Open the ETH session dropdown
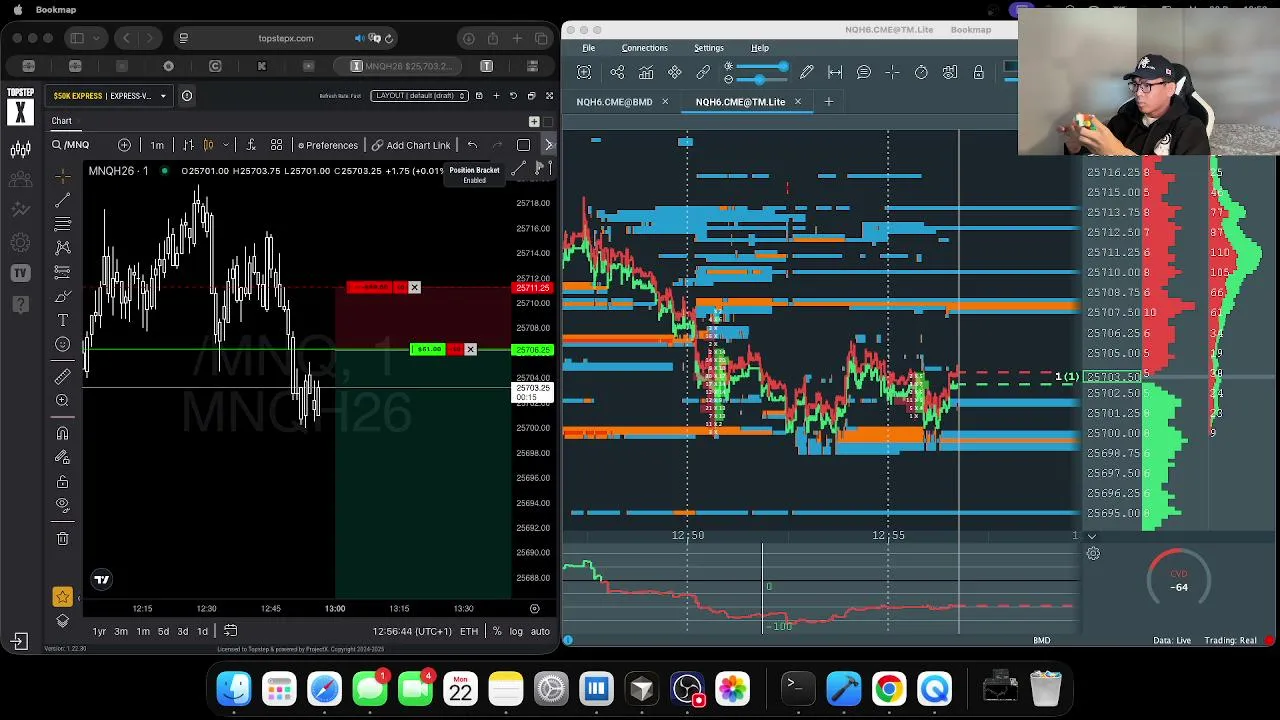Viewport: 1280px width, 720px height. coord(468,631)
